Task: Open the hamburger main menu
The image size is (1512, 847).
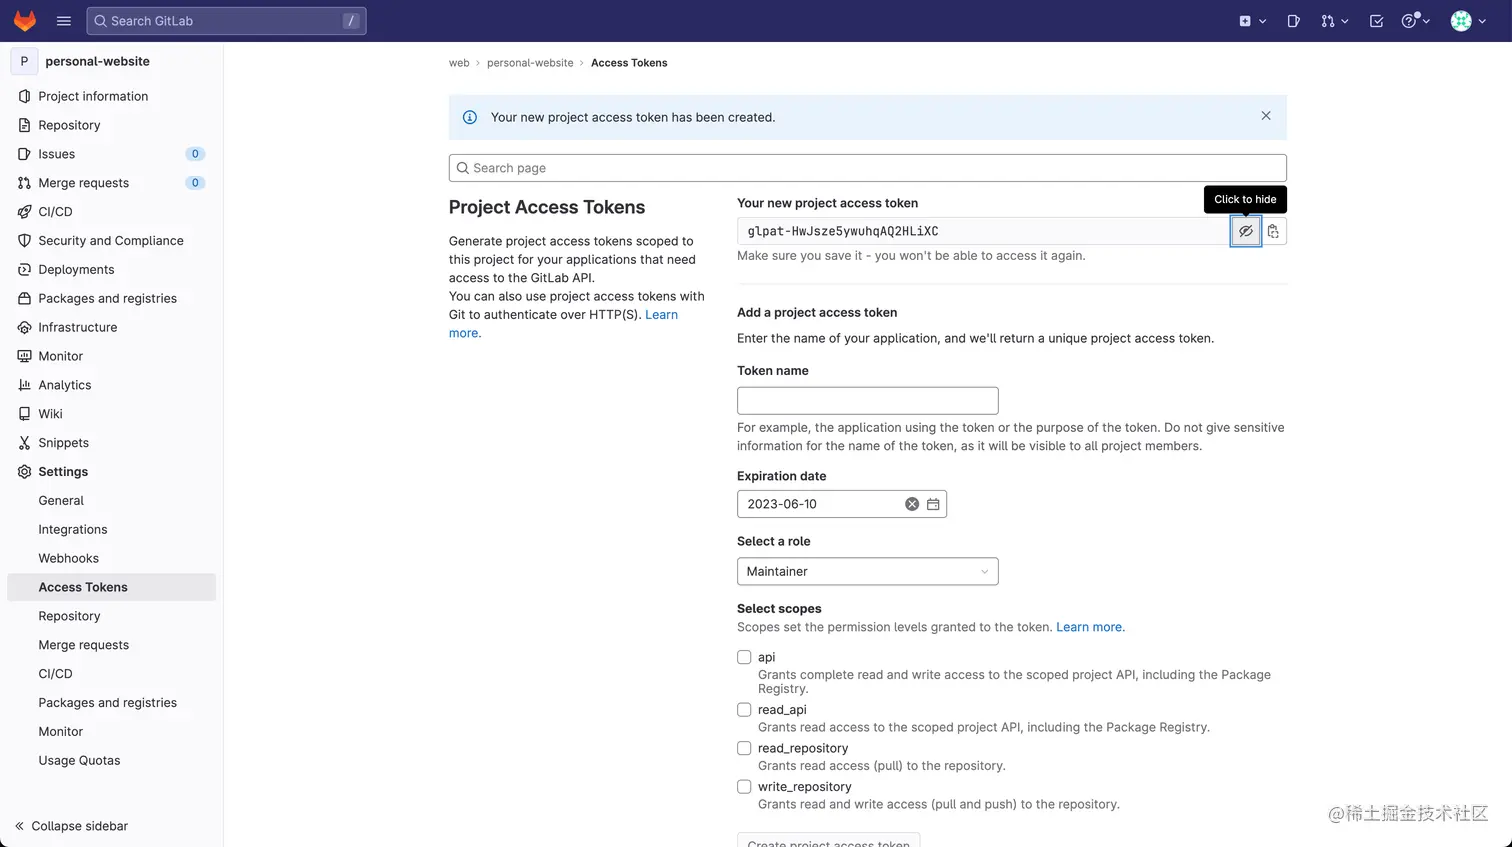Action: [64, 21]
